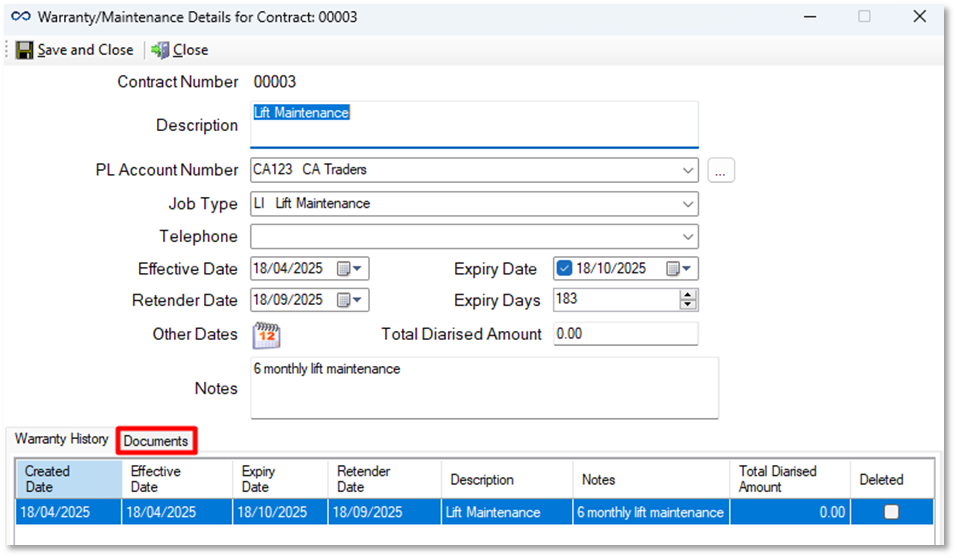
Task: Sort by Created Date column header
Action: tap(68, 479)
